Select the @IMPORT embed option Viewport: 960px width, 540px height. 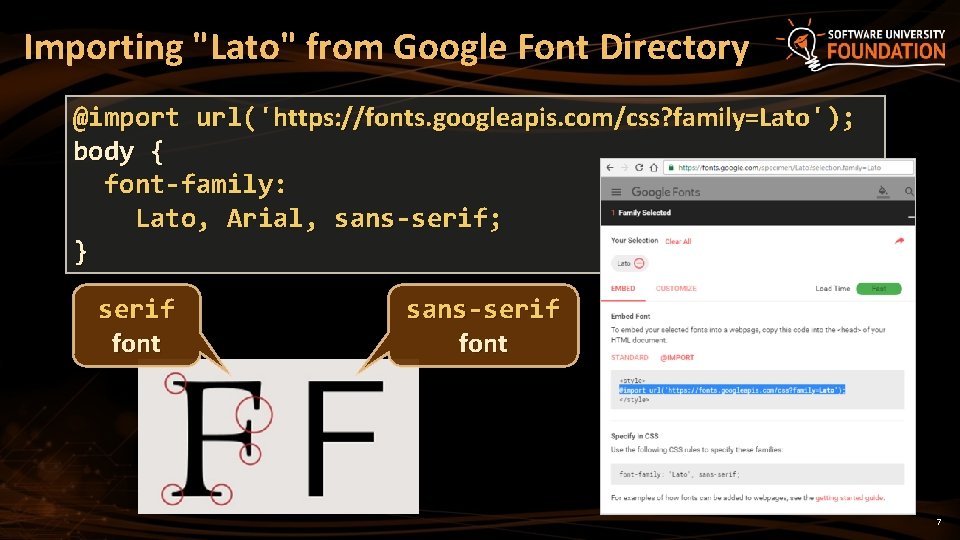(677, 358)
